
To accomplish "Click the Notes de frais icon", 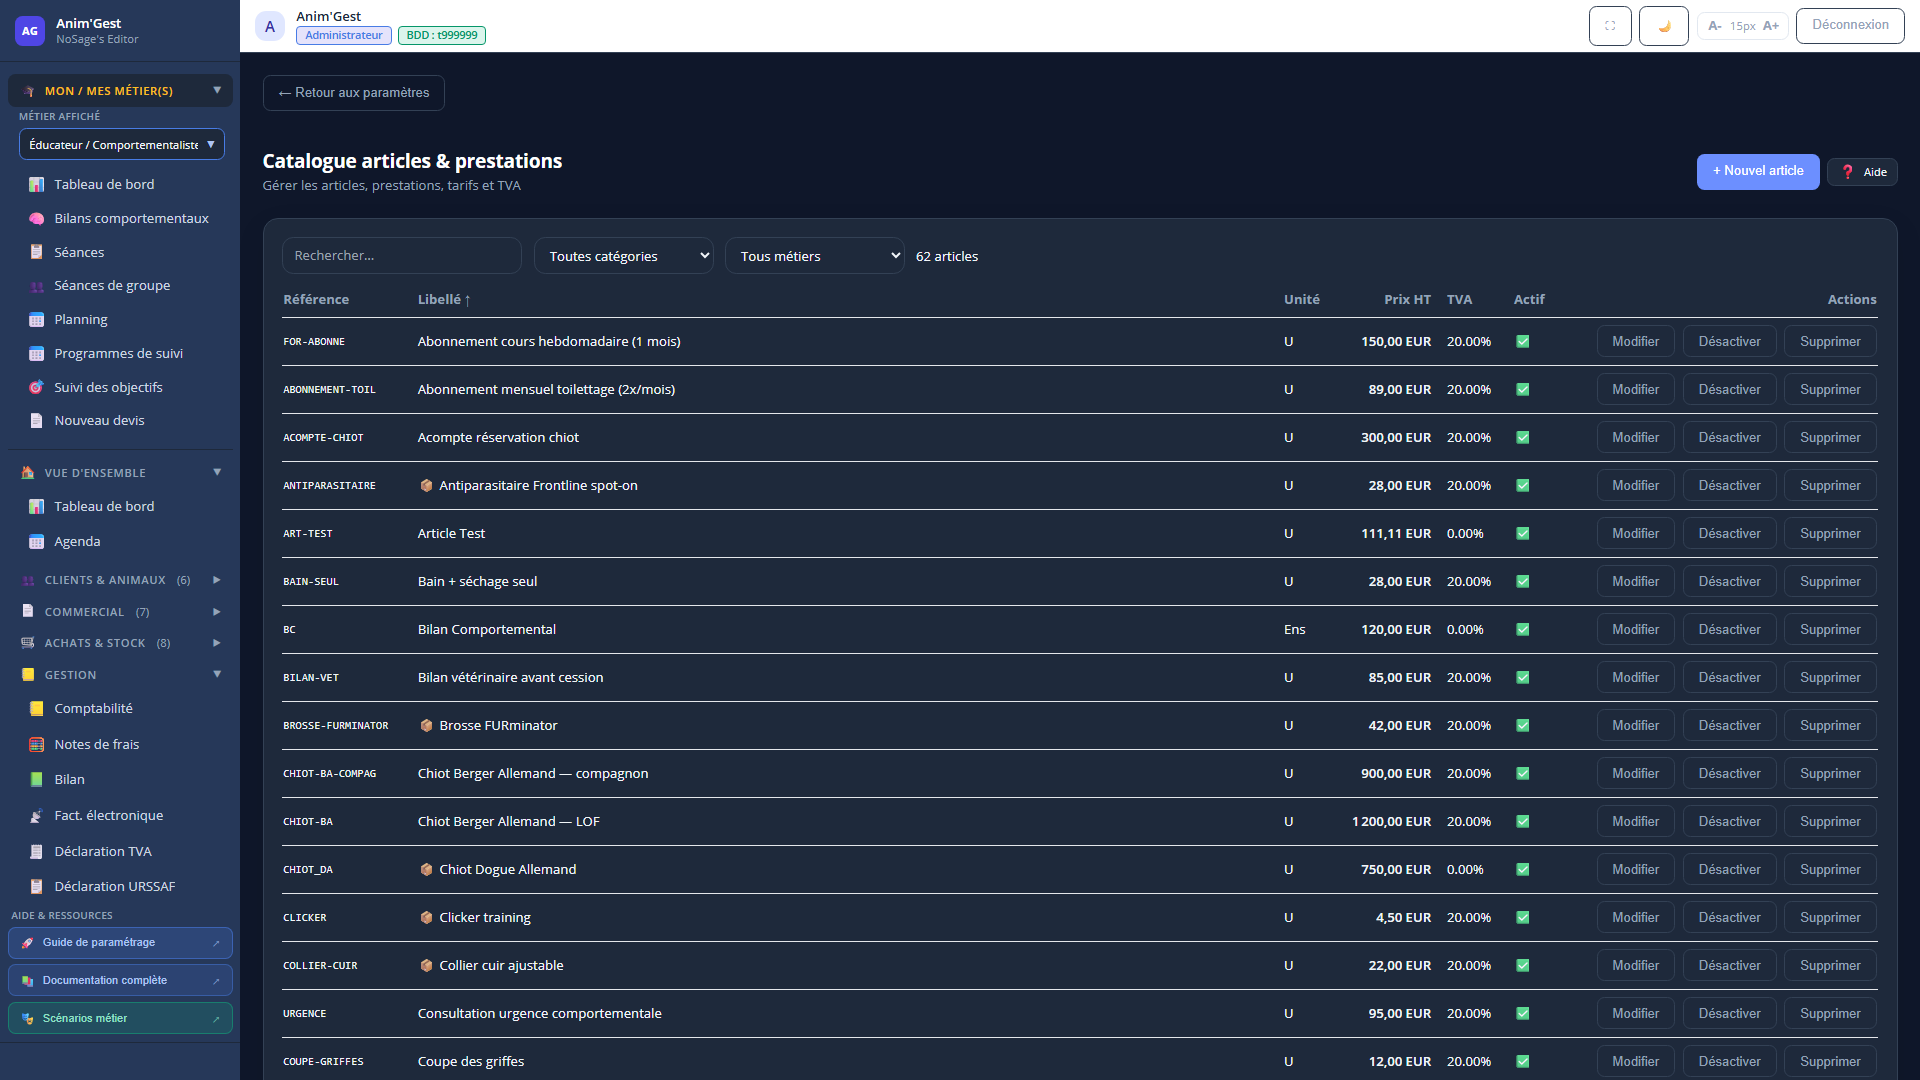I will coord(37,745).
